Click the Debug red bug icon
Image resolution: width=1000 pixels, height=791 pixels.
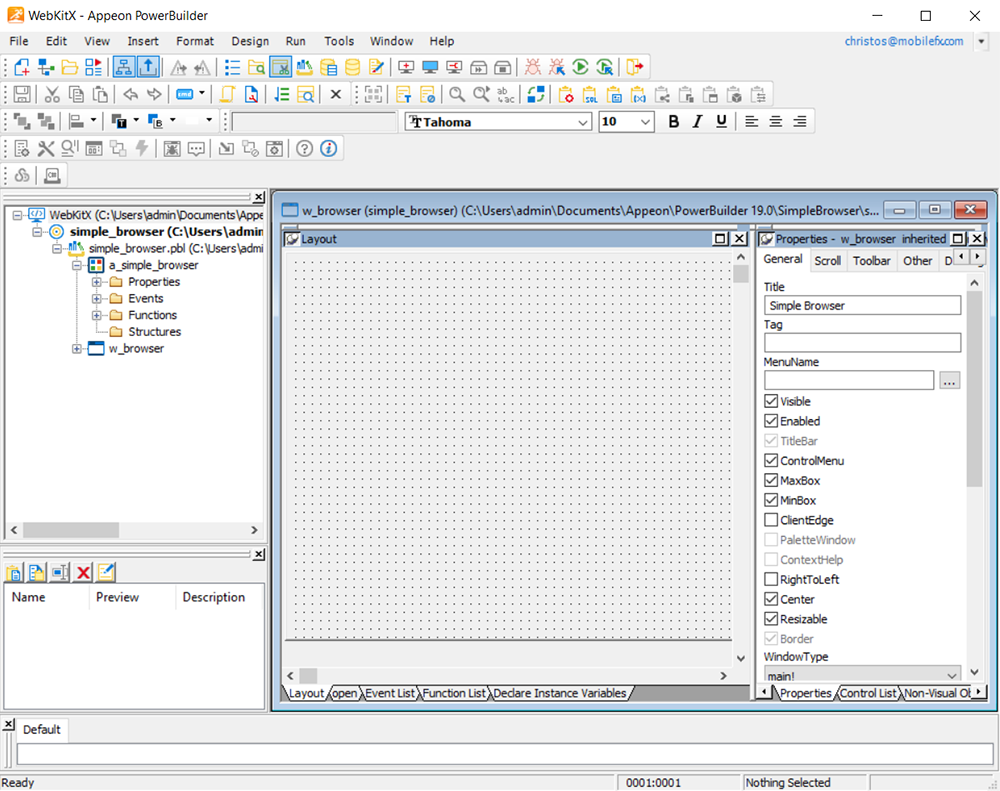click(533, 67)
